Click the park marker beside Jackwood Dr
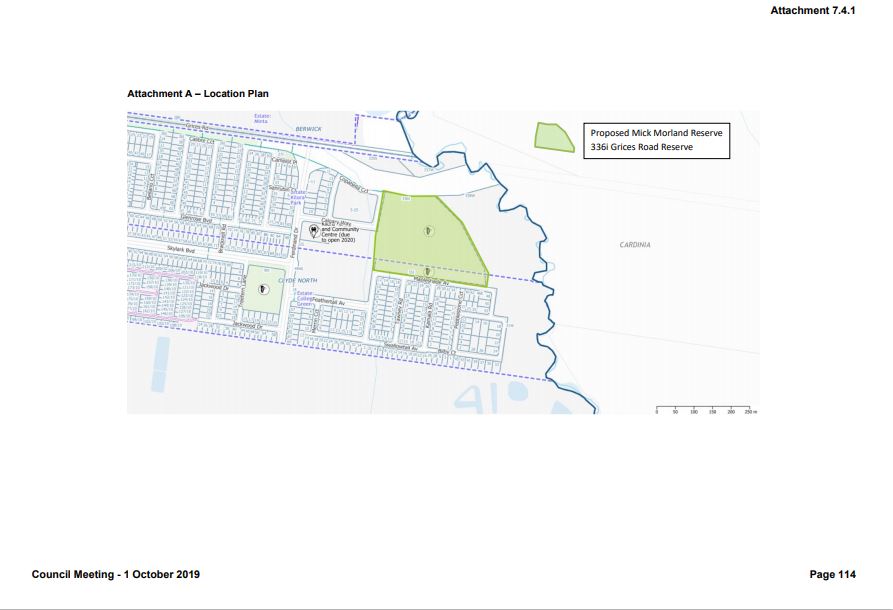Image resolution: width=893 pixels, height=610 pixels. click(263, 290)
